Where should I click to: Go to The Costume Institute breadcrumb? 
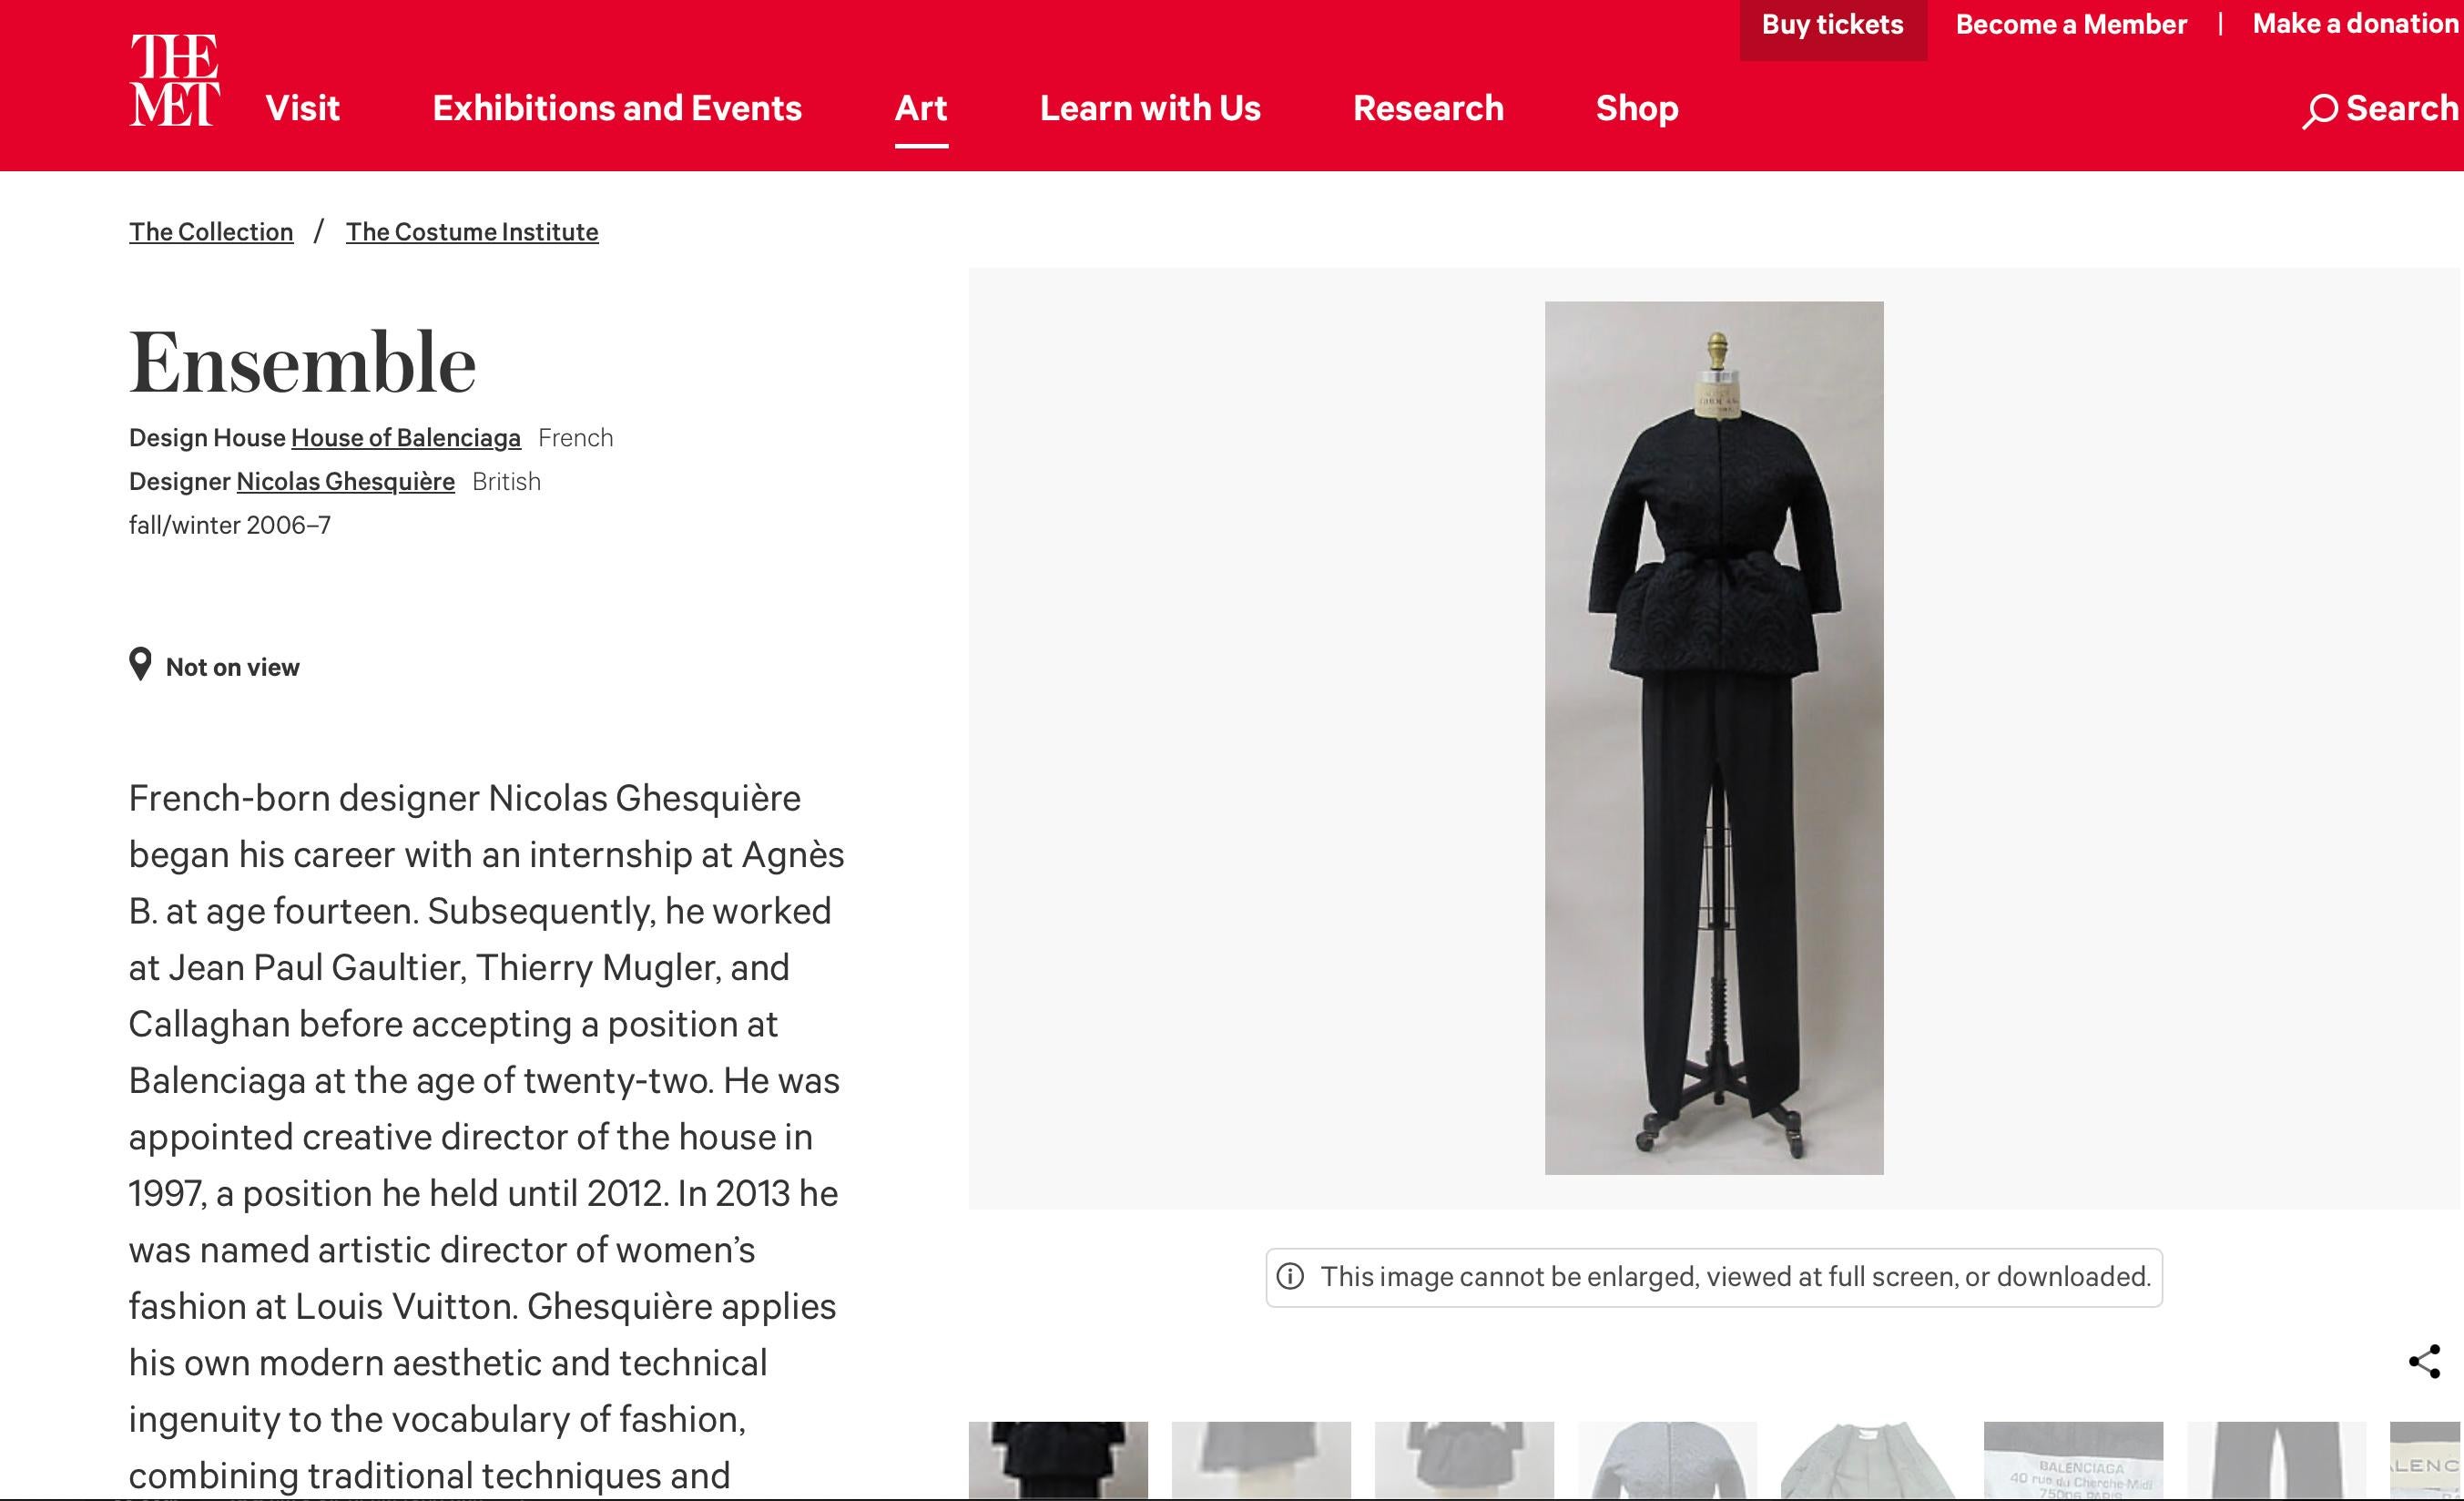[x=472, y=232]
